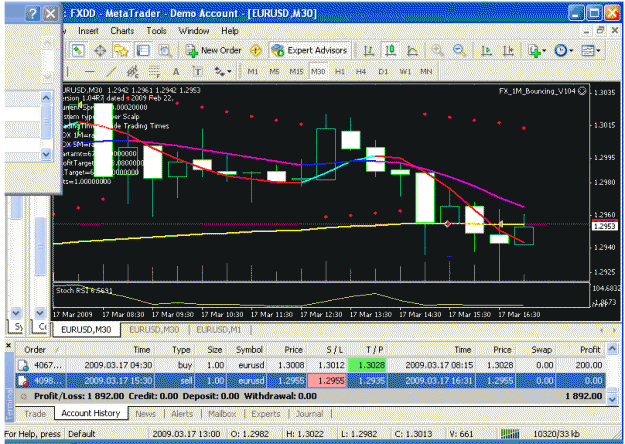The image size is (625, 444).
Task: Select the sell order 4098 row
Action: click(x=311, y=381)
